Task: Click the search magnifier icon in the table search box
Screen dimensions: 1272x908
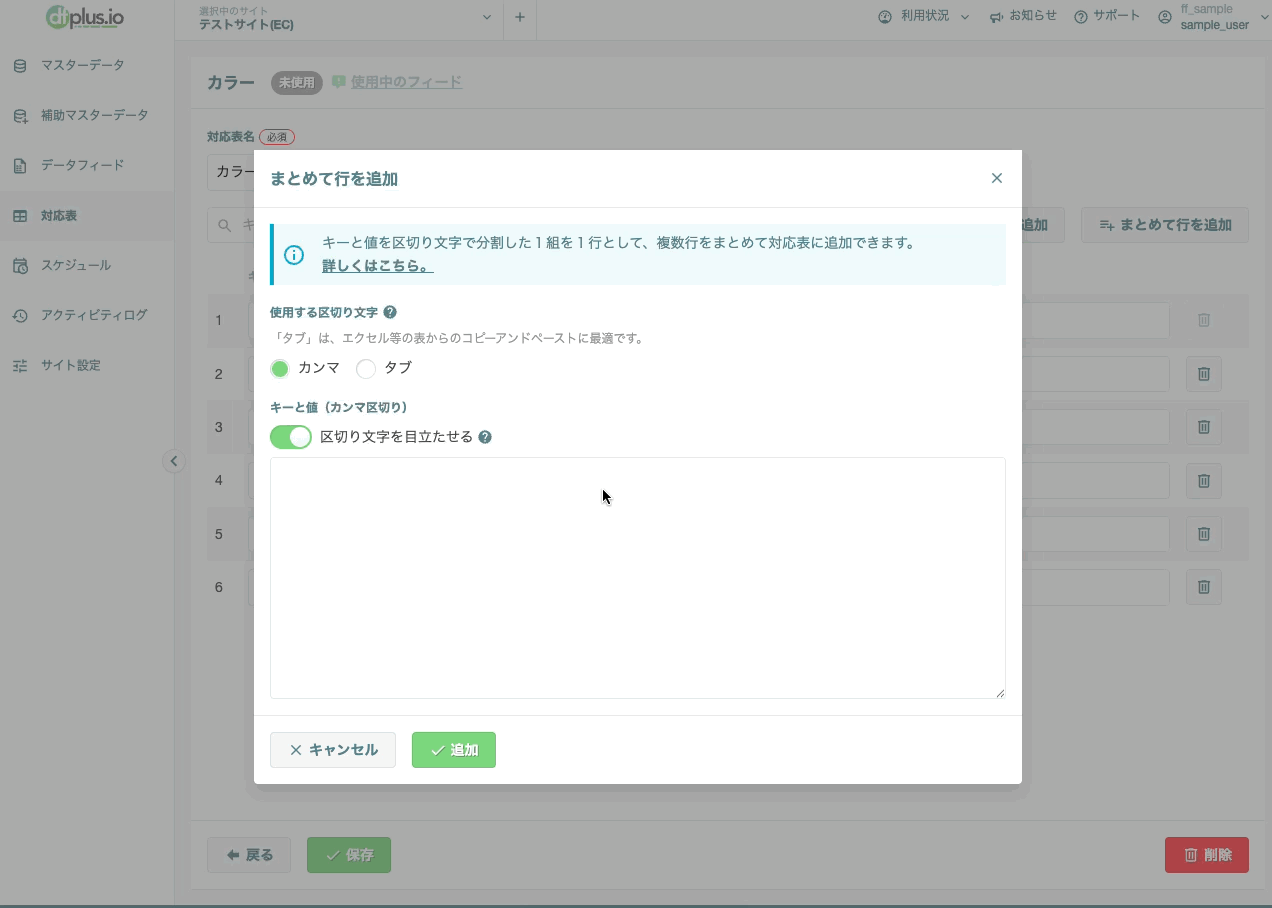Action: 225,226
